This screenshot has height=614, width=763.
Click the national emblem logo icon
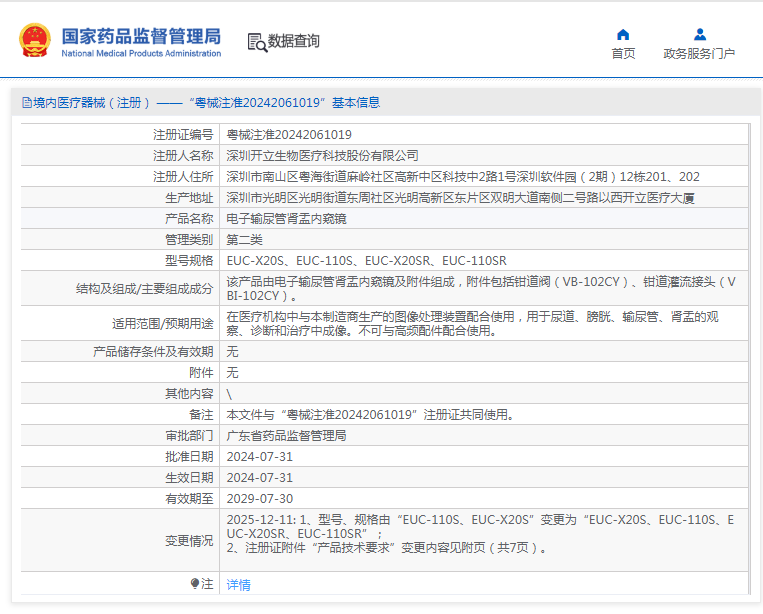coord(35,40)
